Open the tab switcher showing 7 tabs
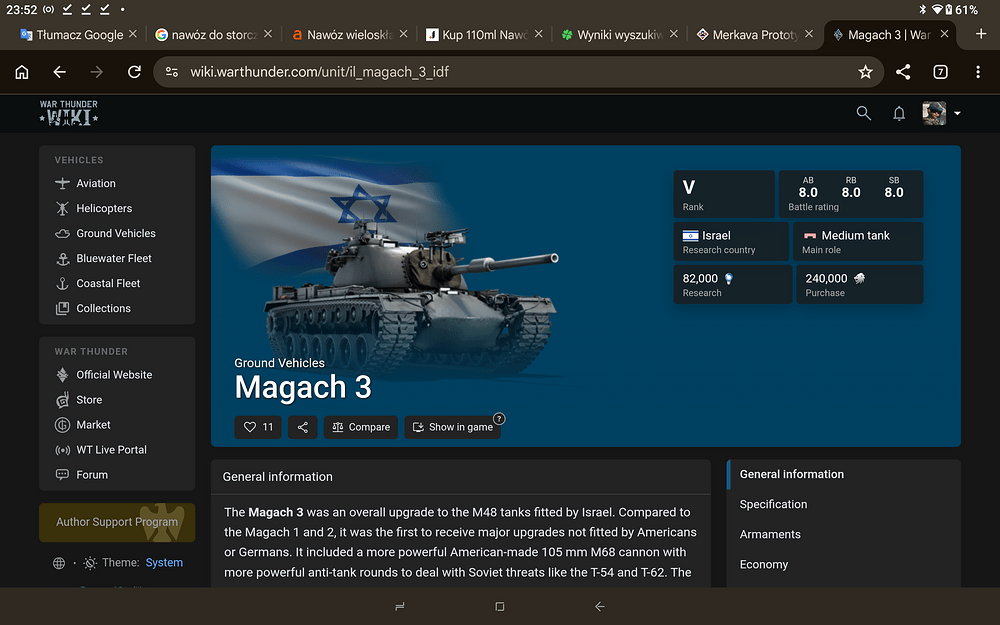This screenshot has width=1000, height=625. tap(940, 72)
